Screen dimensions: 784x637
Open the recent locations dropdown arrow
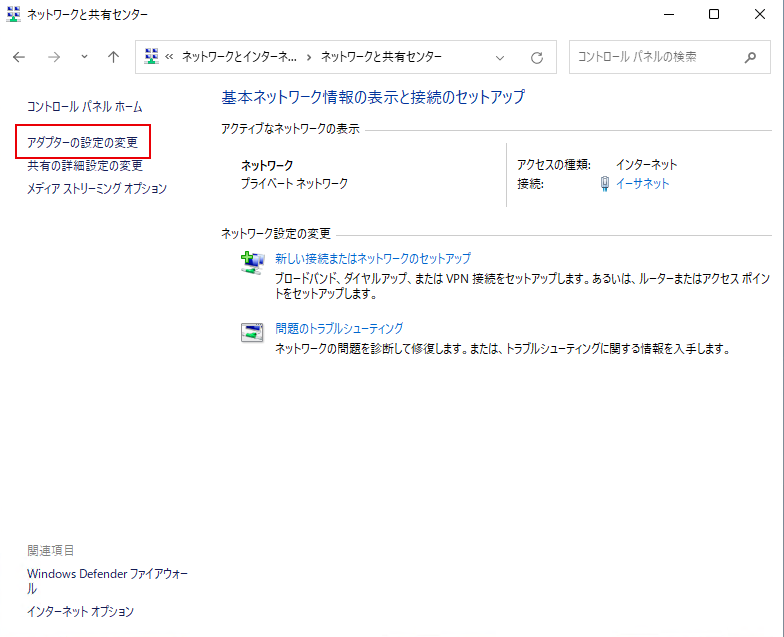[x=84, y=58]
